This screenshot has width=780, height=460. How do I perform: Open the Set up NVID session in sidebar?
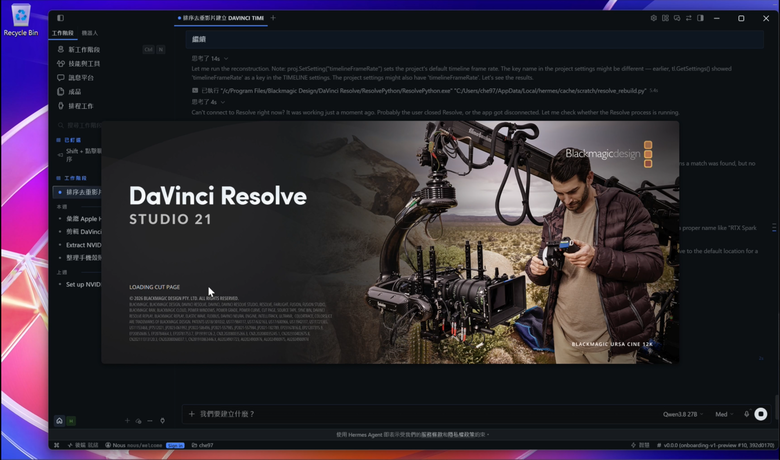(x=80, y=284)
